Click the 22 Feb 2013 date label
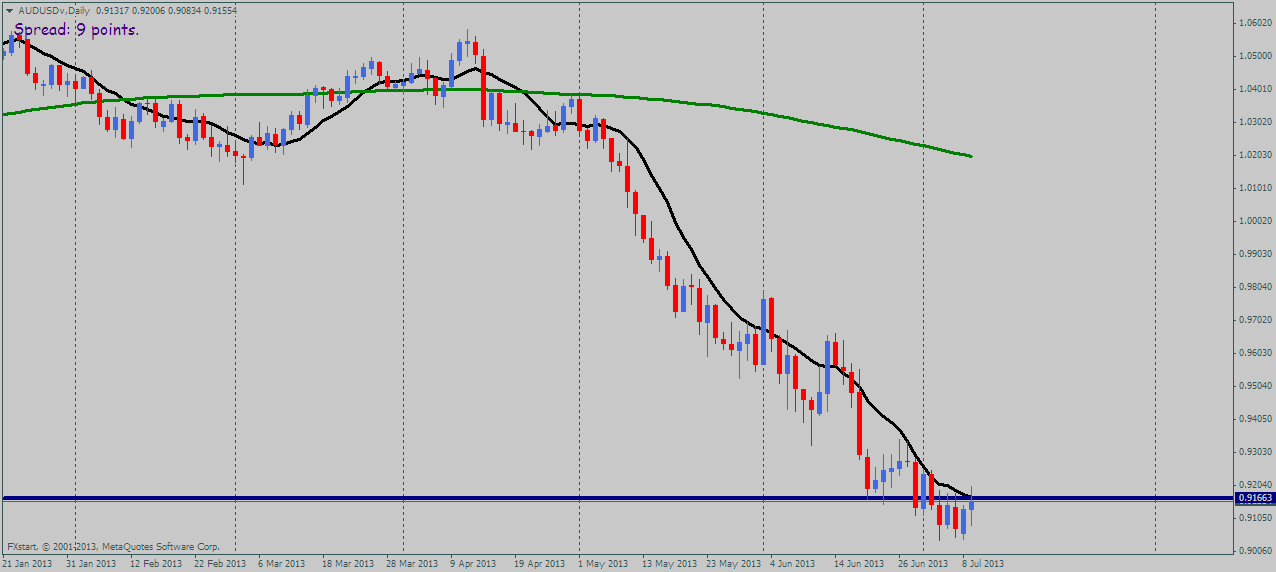Image resolution: width=1276 pixels, height=572 pixels. point(220,564)
